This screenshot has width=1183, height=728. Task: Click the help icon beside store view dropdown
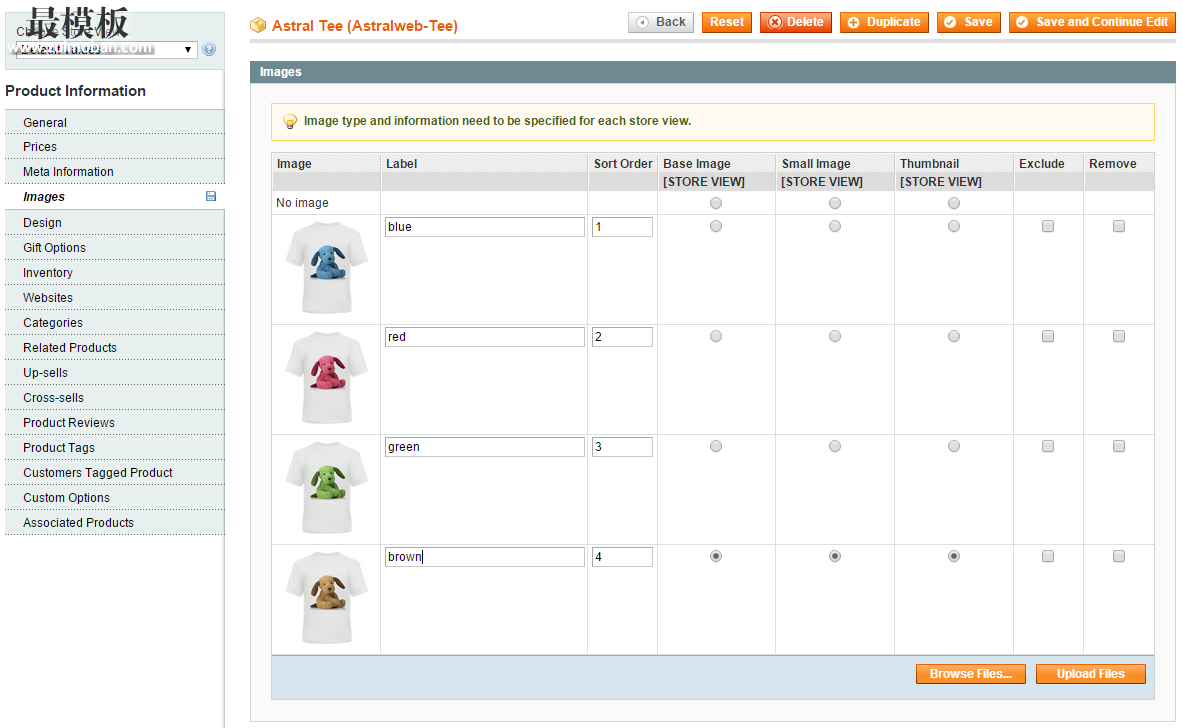tap(208, 49)
